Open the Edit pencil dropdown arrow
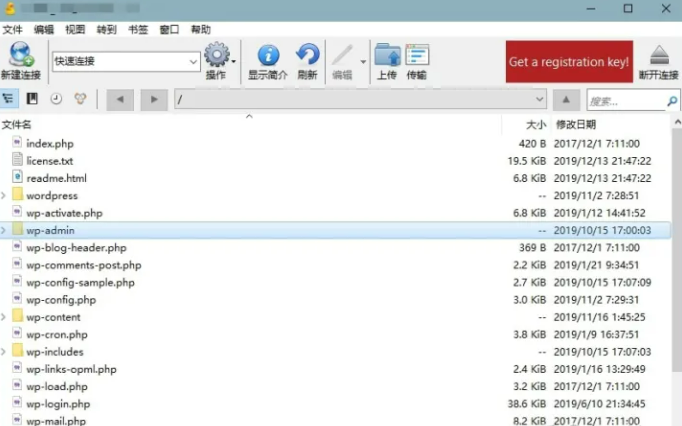 [x=363, y=62]
